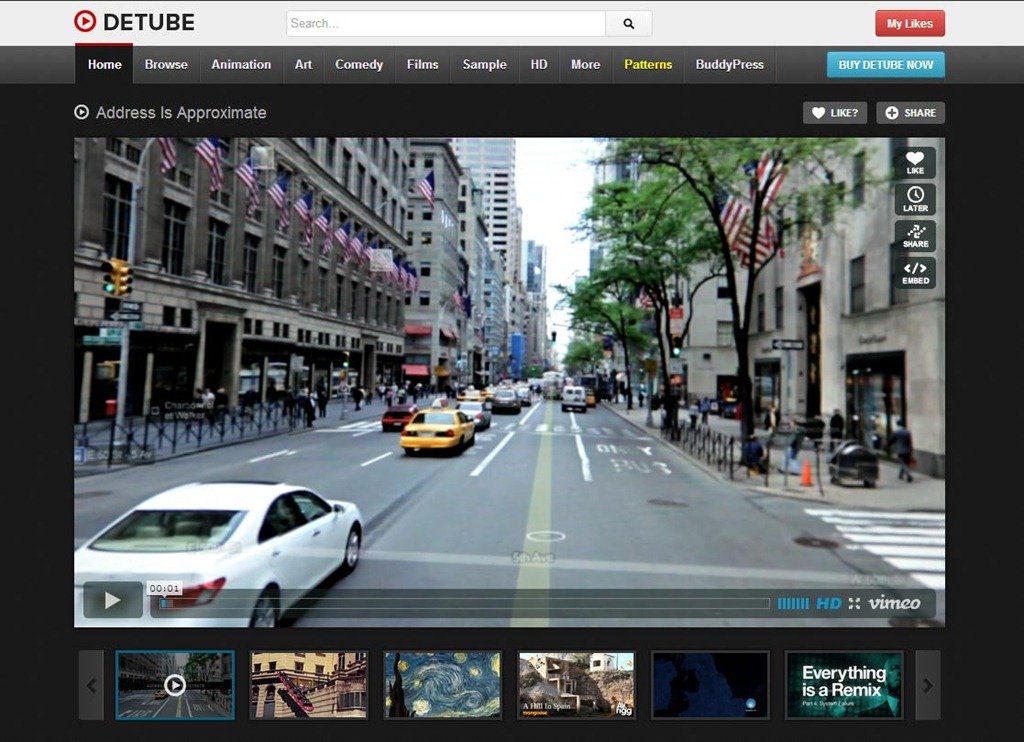Select Everything is a Remix thumbnail
Viewport: 1024px width, 742px height.
coord(844,685)
